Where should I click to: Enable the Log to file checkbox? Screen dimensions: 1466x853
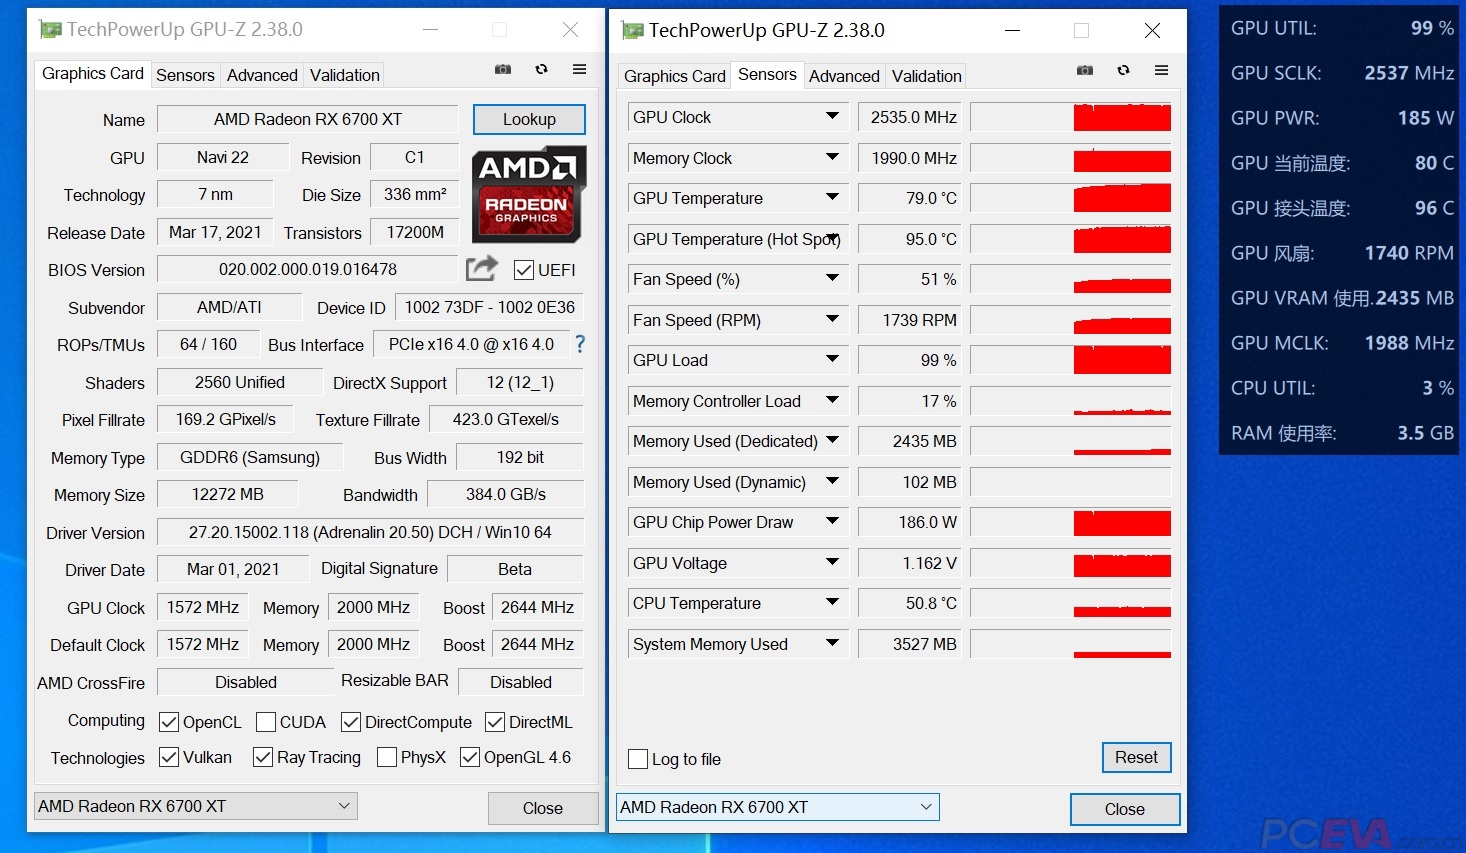[x=638, y=759]
